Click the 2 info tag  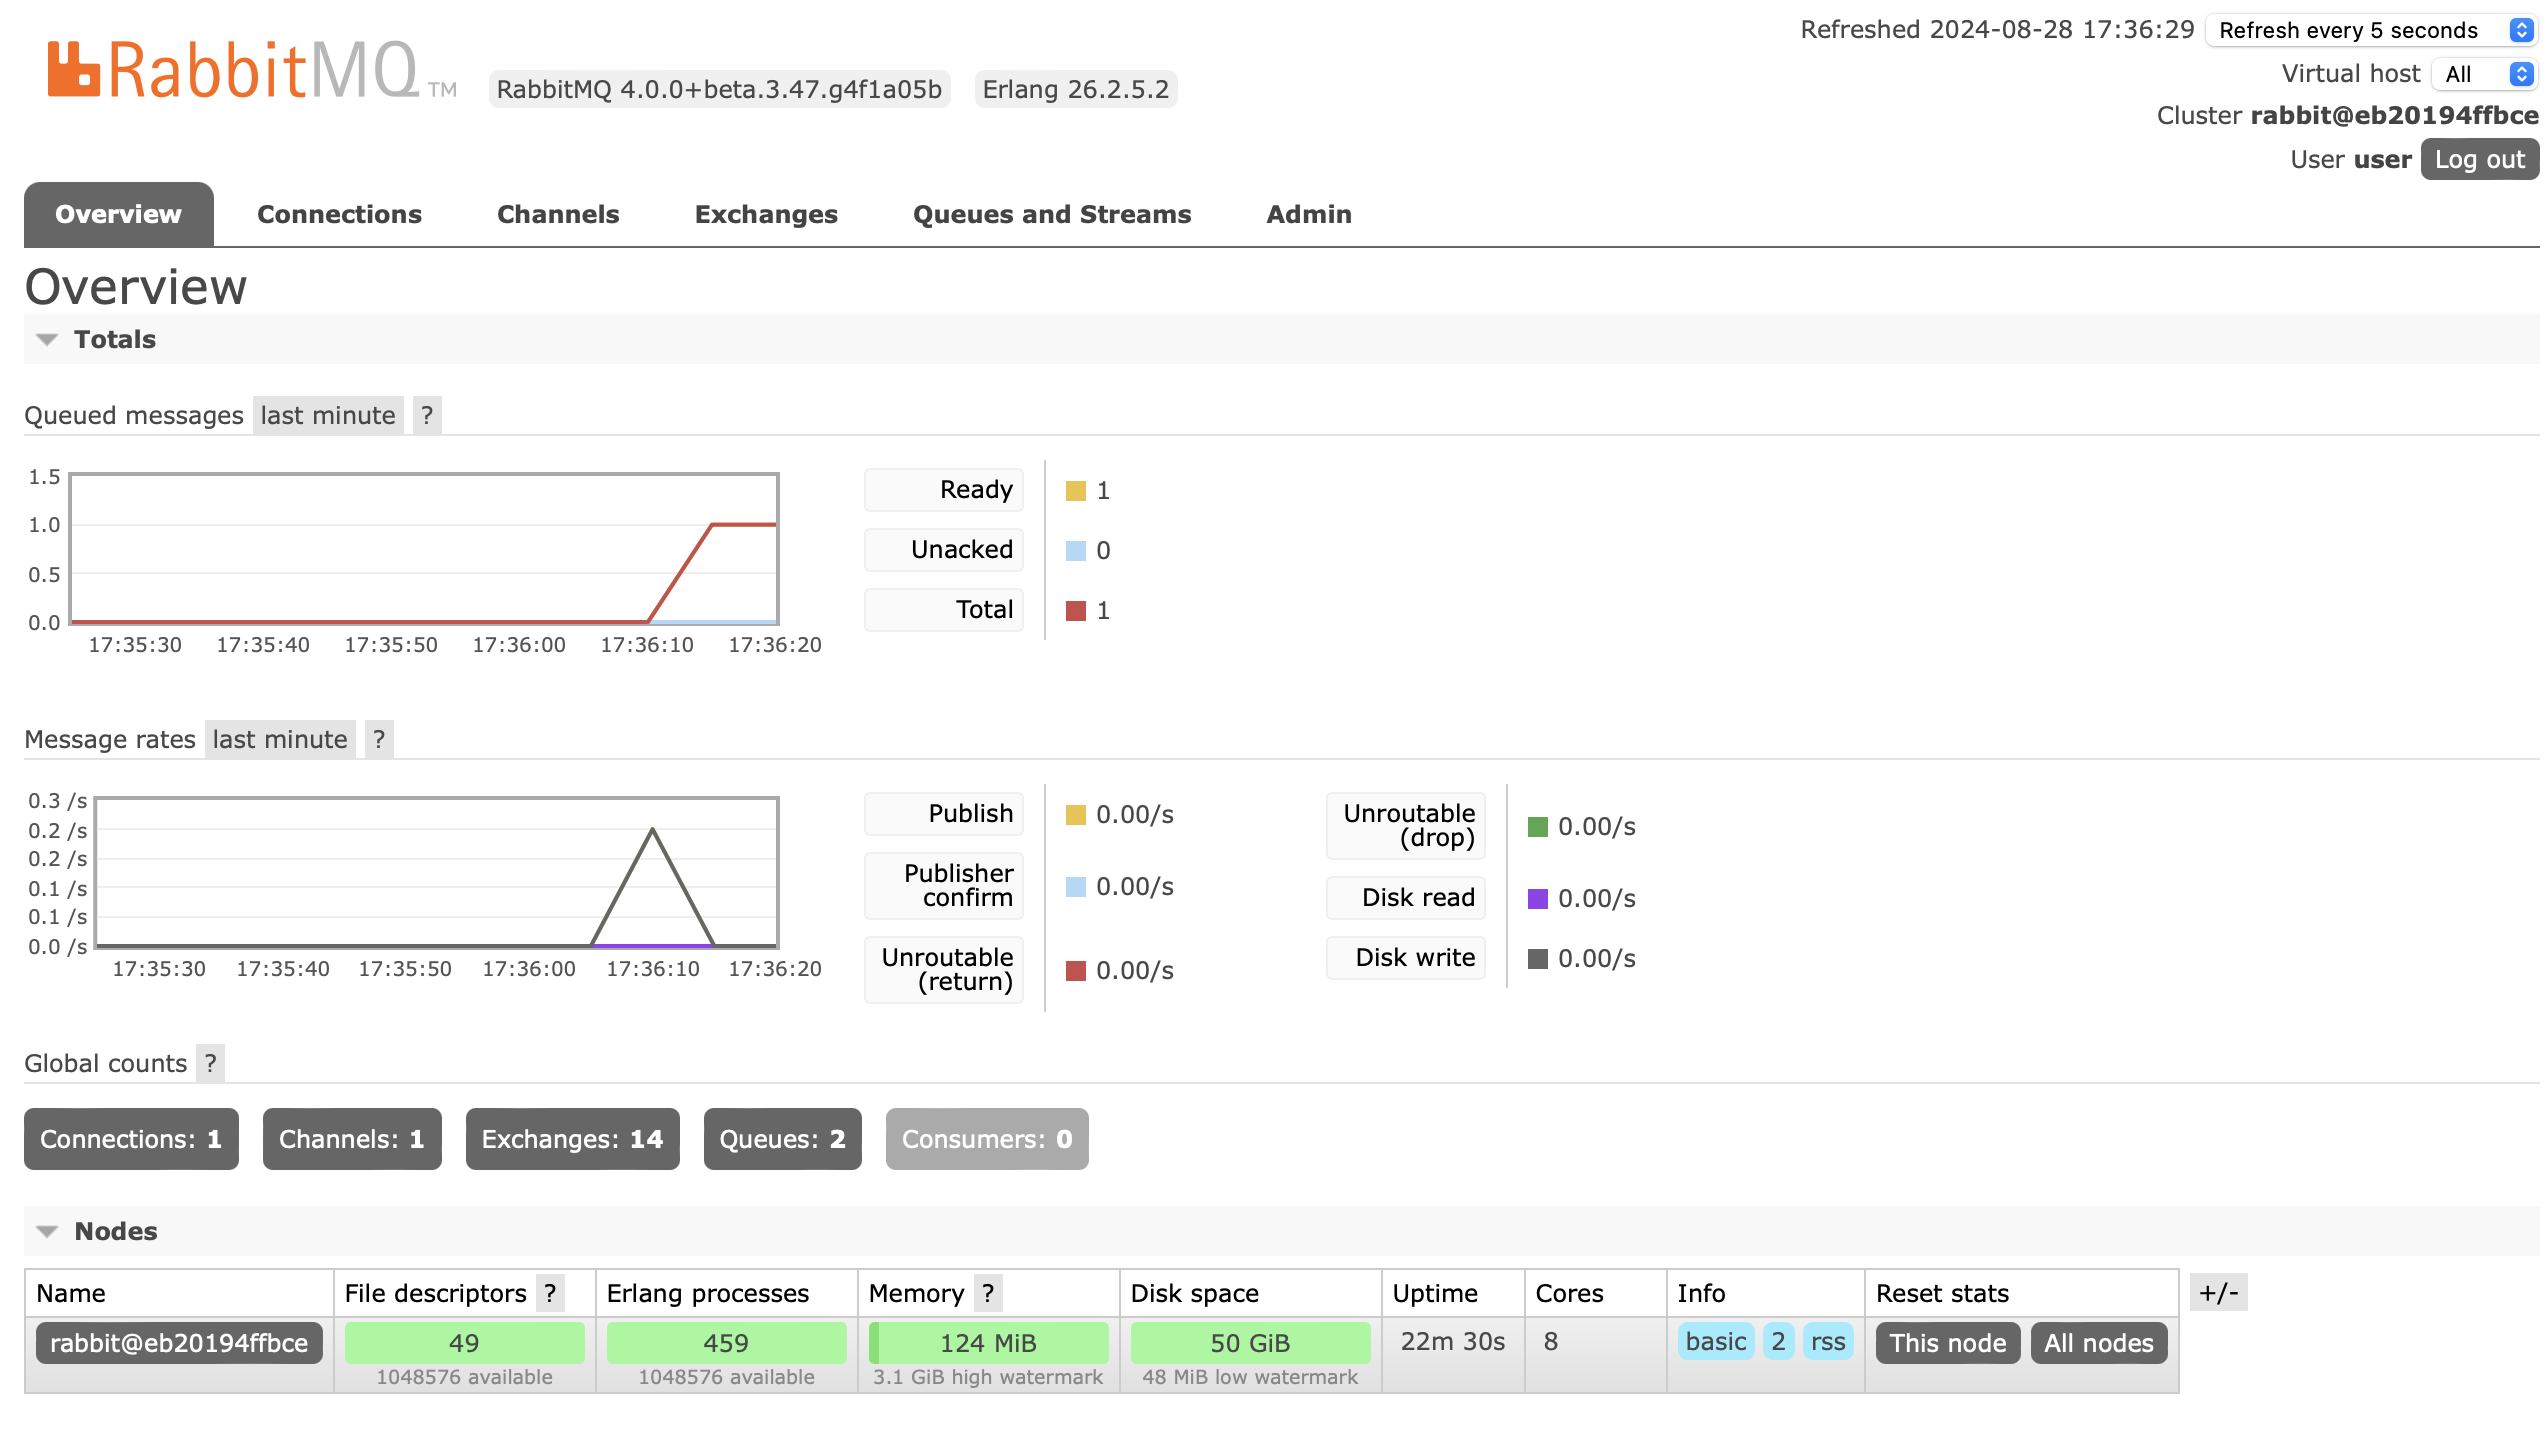click(x=1778, y=1341)
